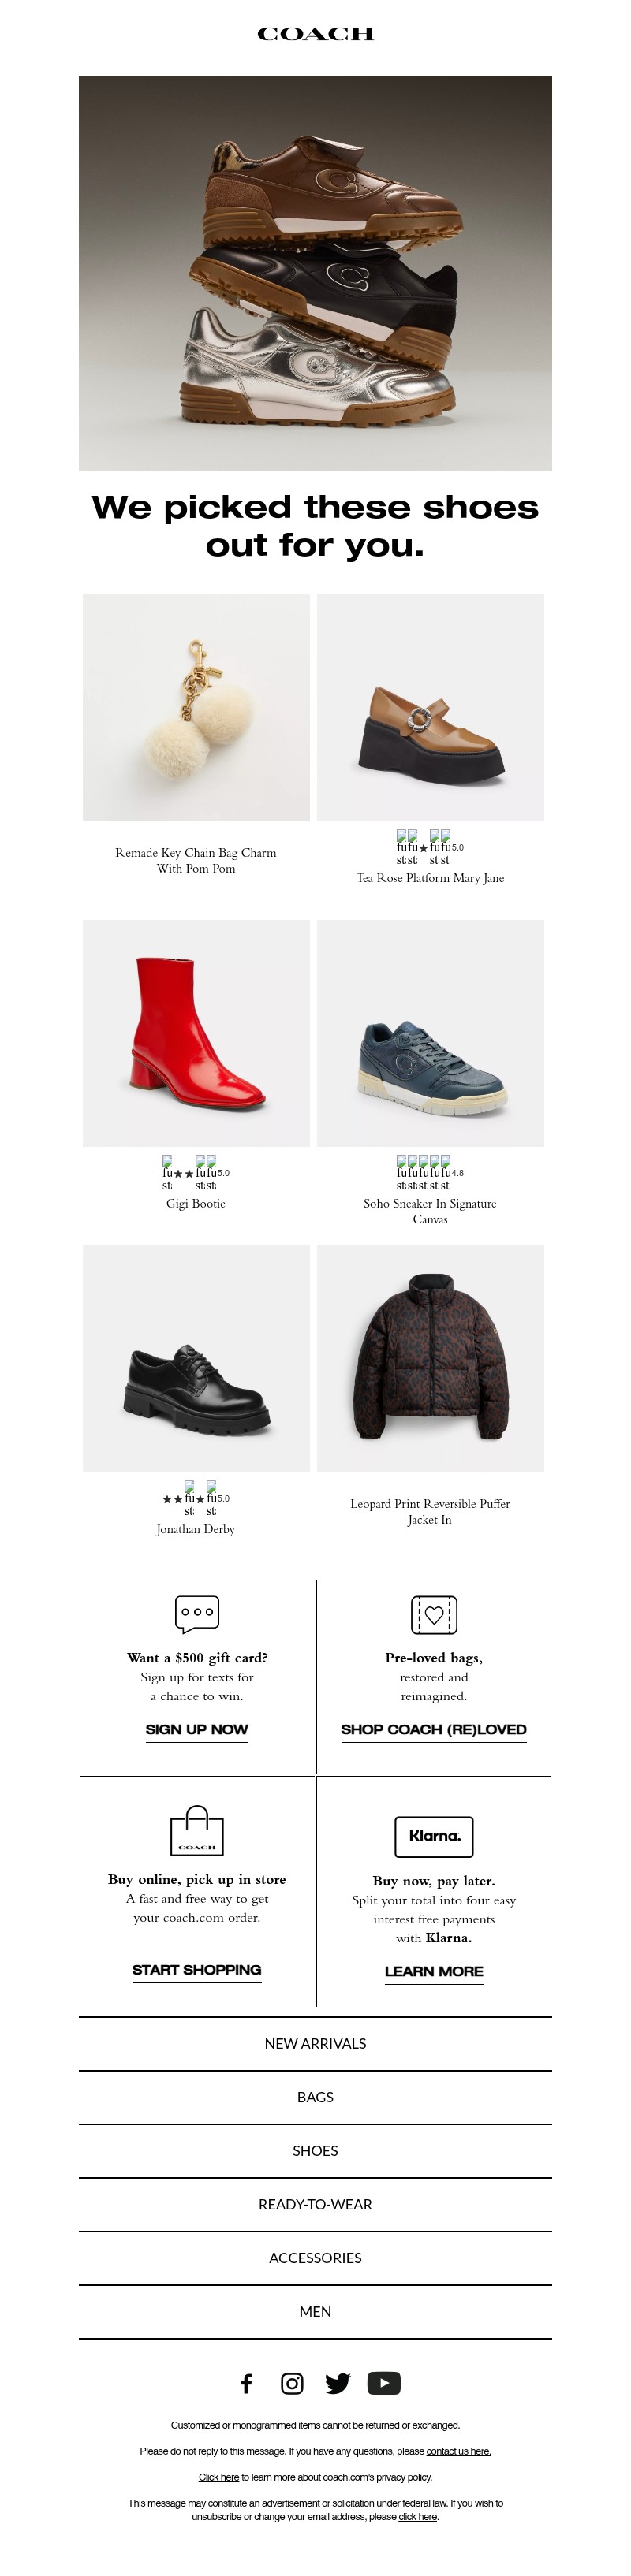Open the Facebook icon link
Image resolution: width=631 pixels, height=2576 pixels.
[246, 2383]
